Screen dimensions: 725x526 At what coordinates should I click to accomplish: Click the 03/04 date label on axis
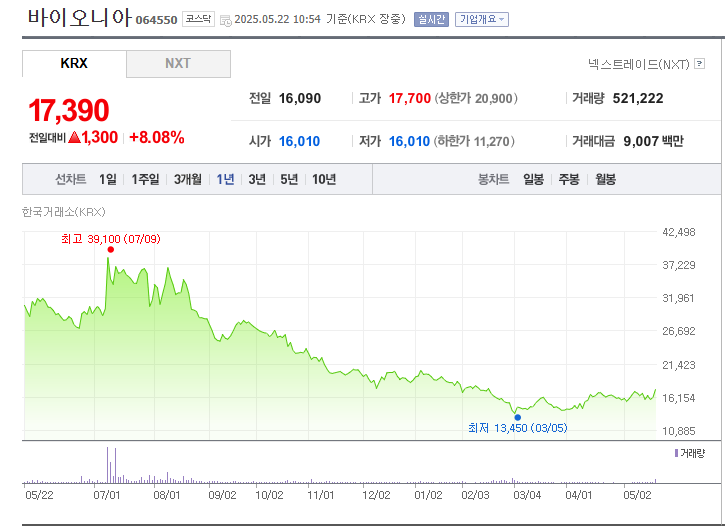click(527, 495)
